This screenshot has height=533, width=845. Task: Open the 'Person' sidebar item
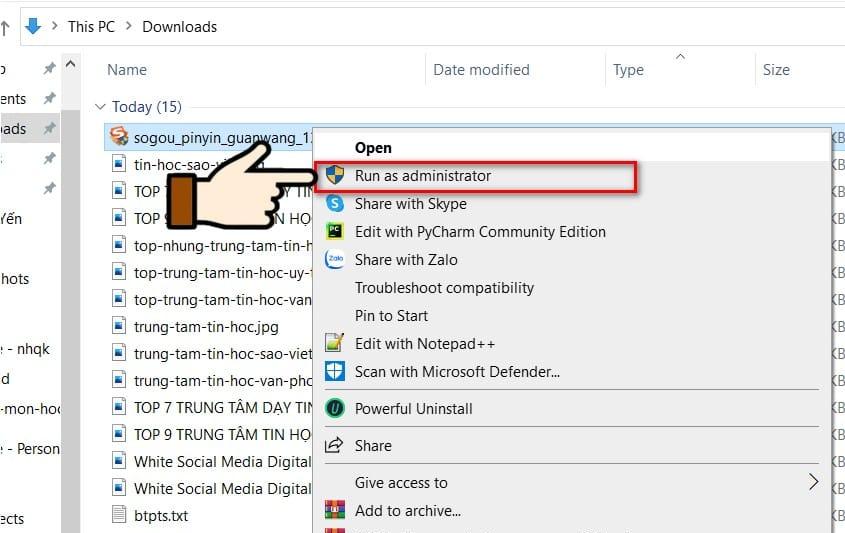pyautogui.click(x=30, y=448)
